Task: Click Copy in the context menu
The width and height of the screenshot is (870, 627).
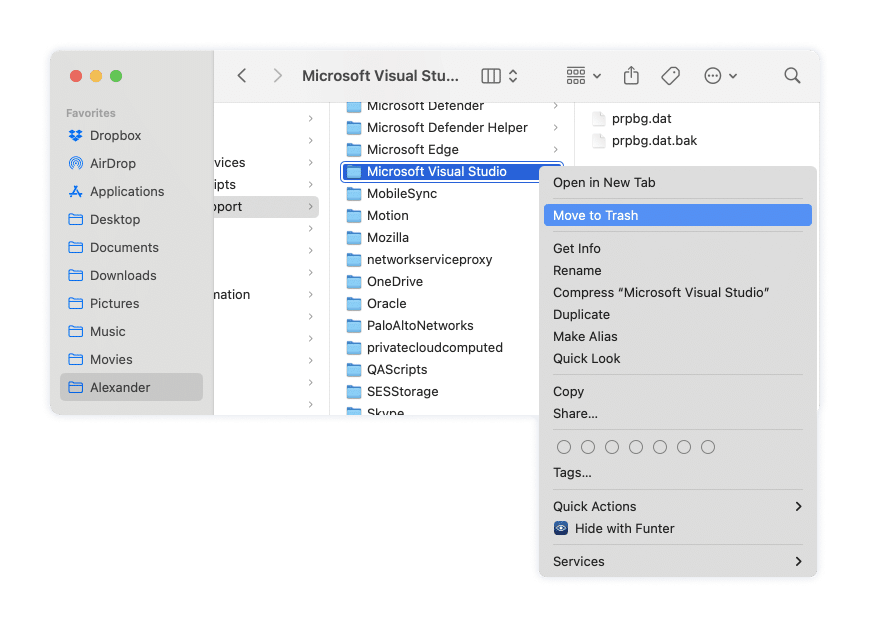Action: tap(677, 392)
